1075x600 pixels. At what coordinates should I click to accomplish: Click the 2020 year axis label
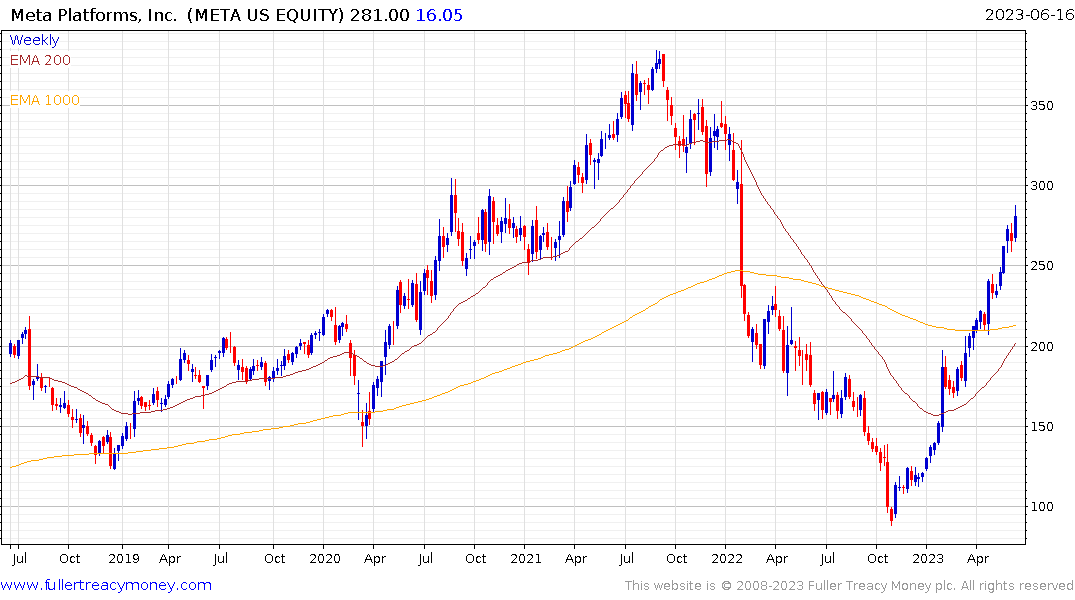point(325,558)
